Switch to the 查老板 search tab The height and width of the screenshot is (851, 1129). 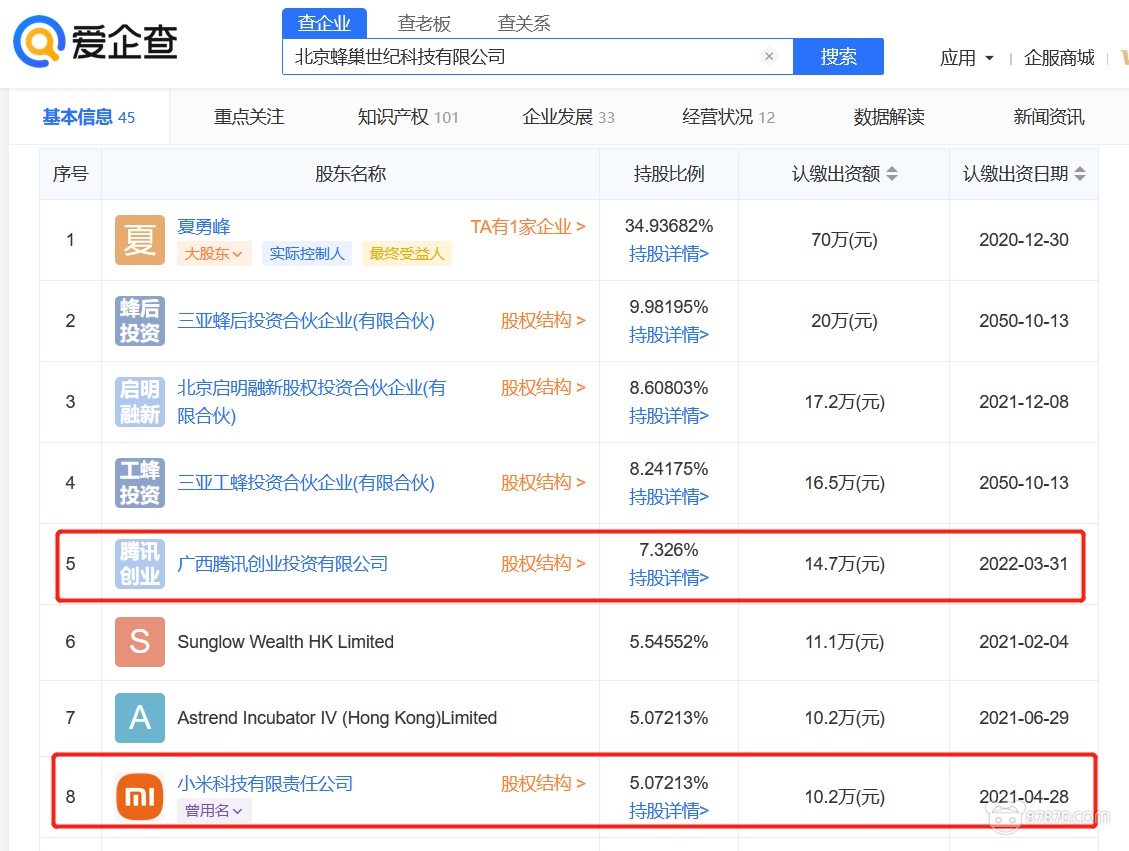(x=424, y=22)
